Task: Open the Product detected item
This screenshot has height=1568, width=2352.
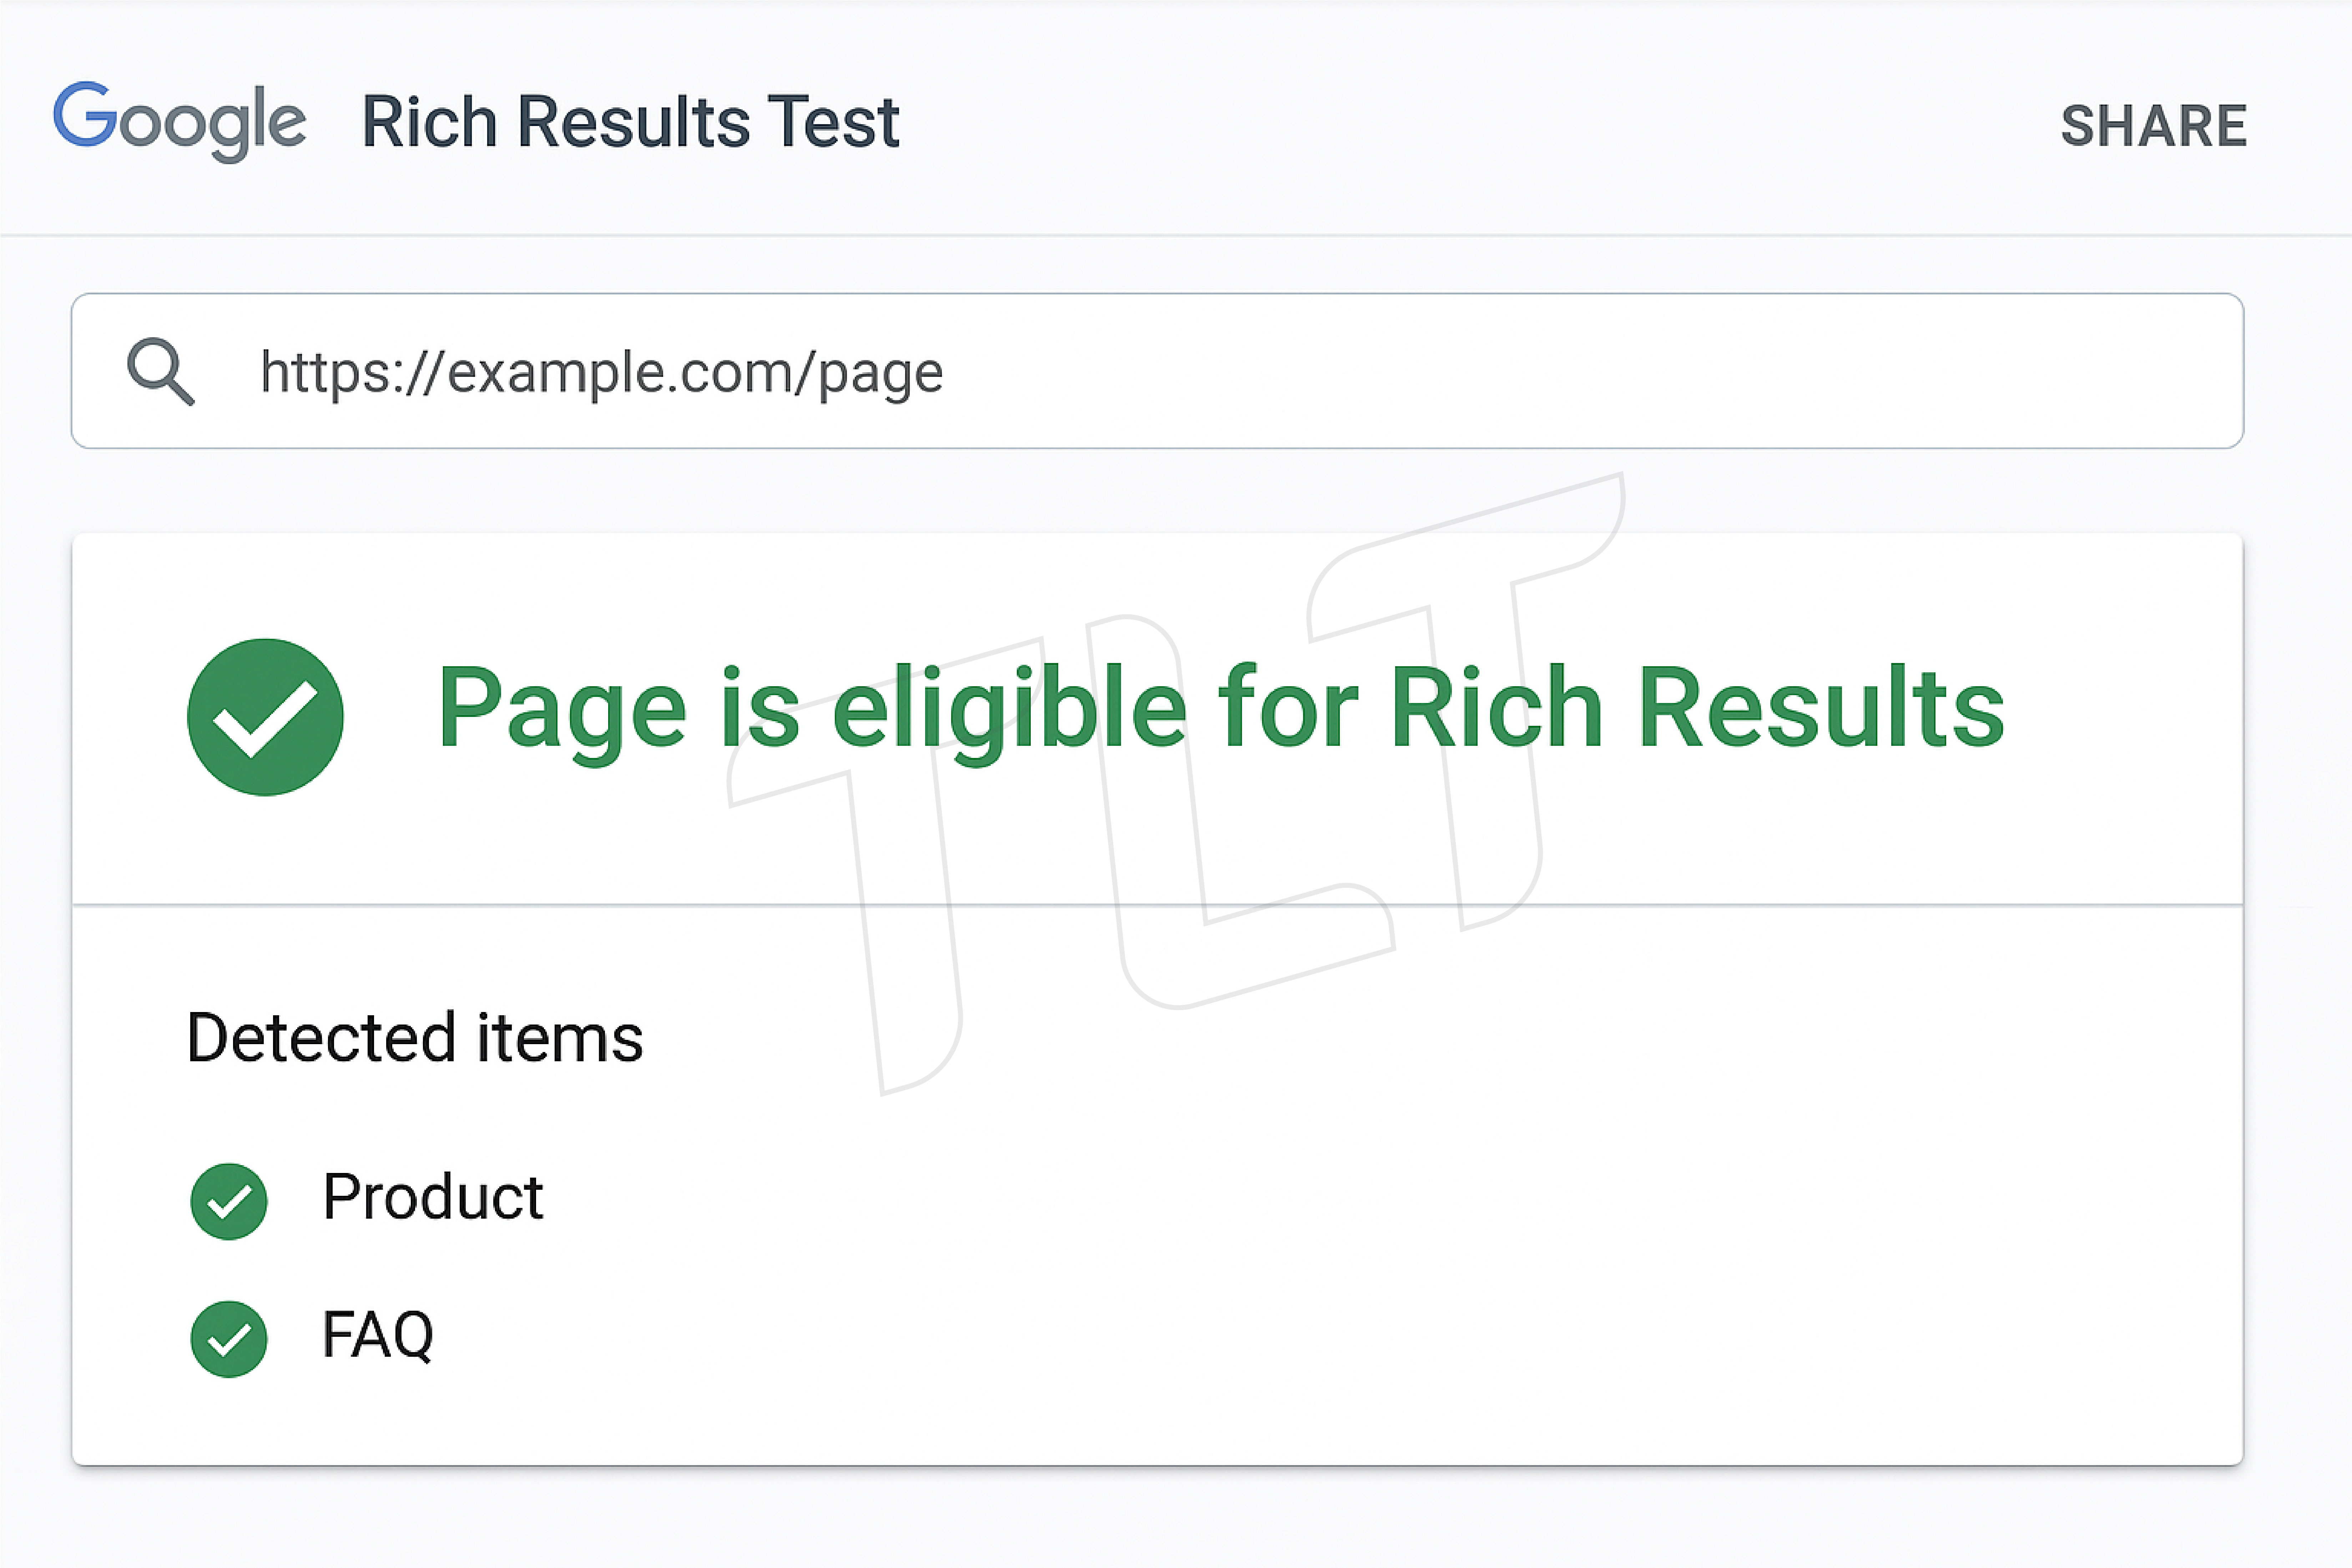Action: point(432,1197)
